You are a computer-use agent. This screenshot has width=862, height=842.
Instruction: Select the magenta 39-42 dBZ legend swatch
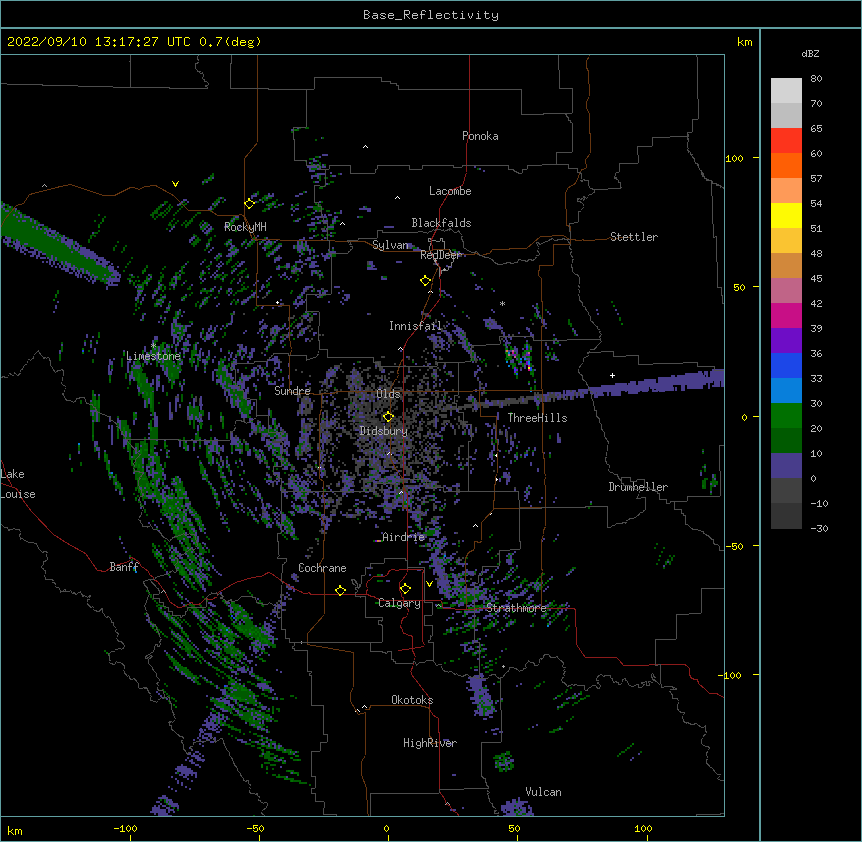(786, 315)
